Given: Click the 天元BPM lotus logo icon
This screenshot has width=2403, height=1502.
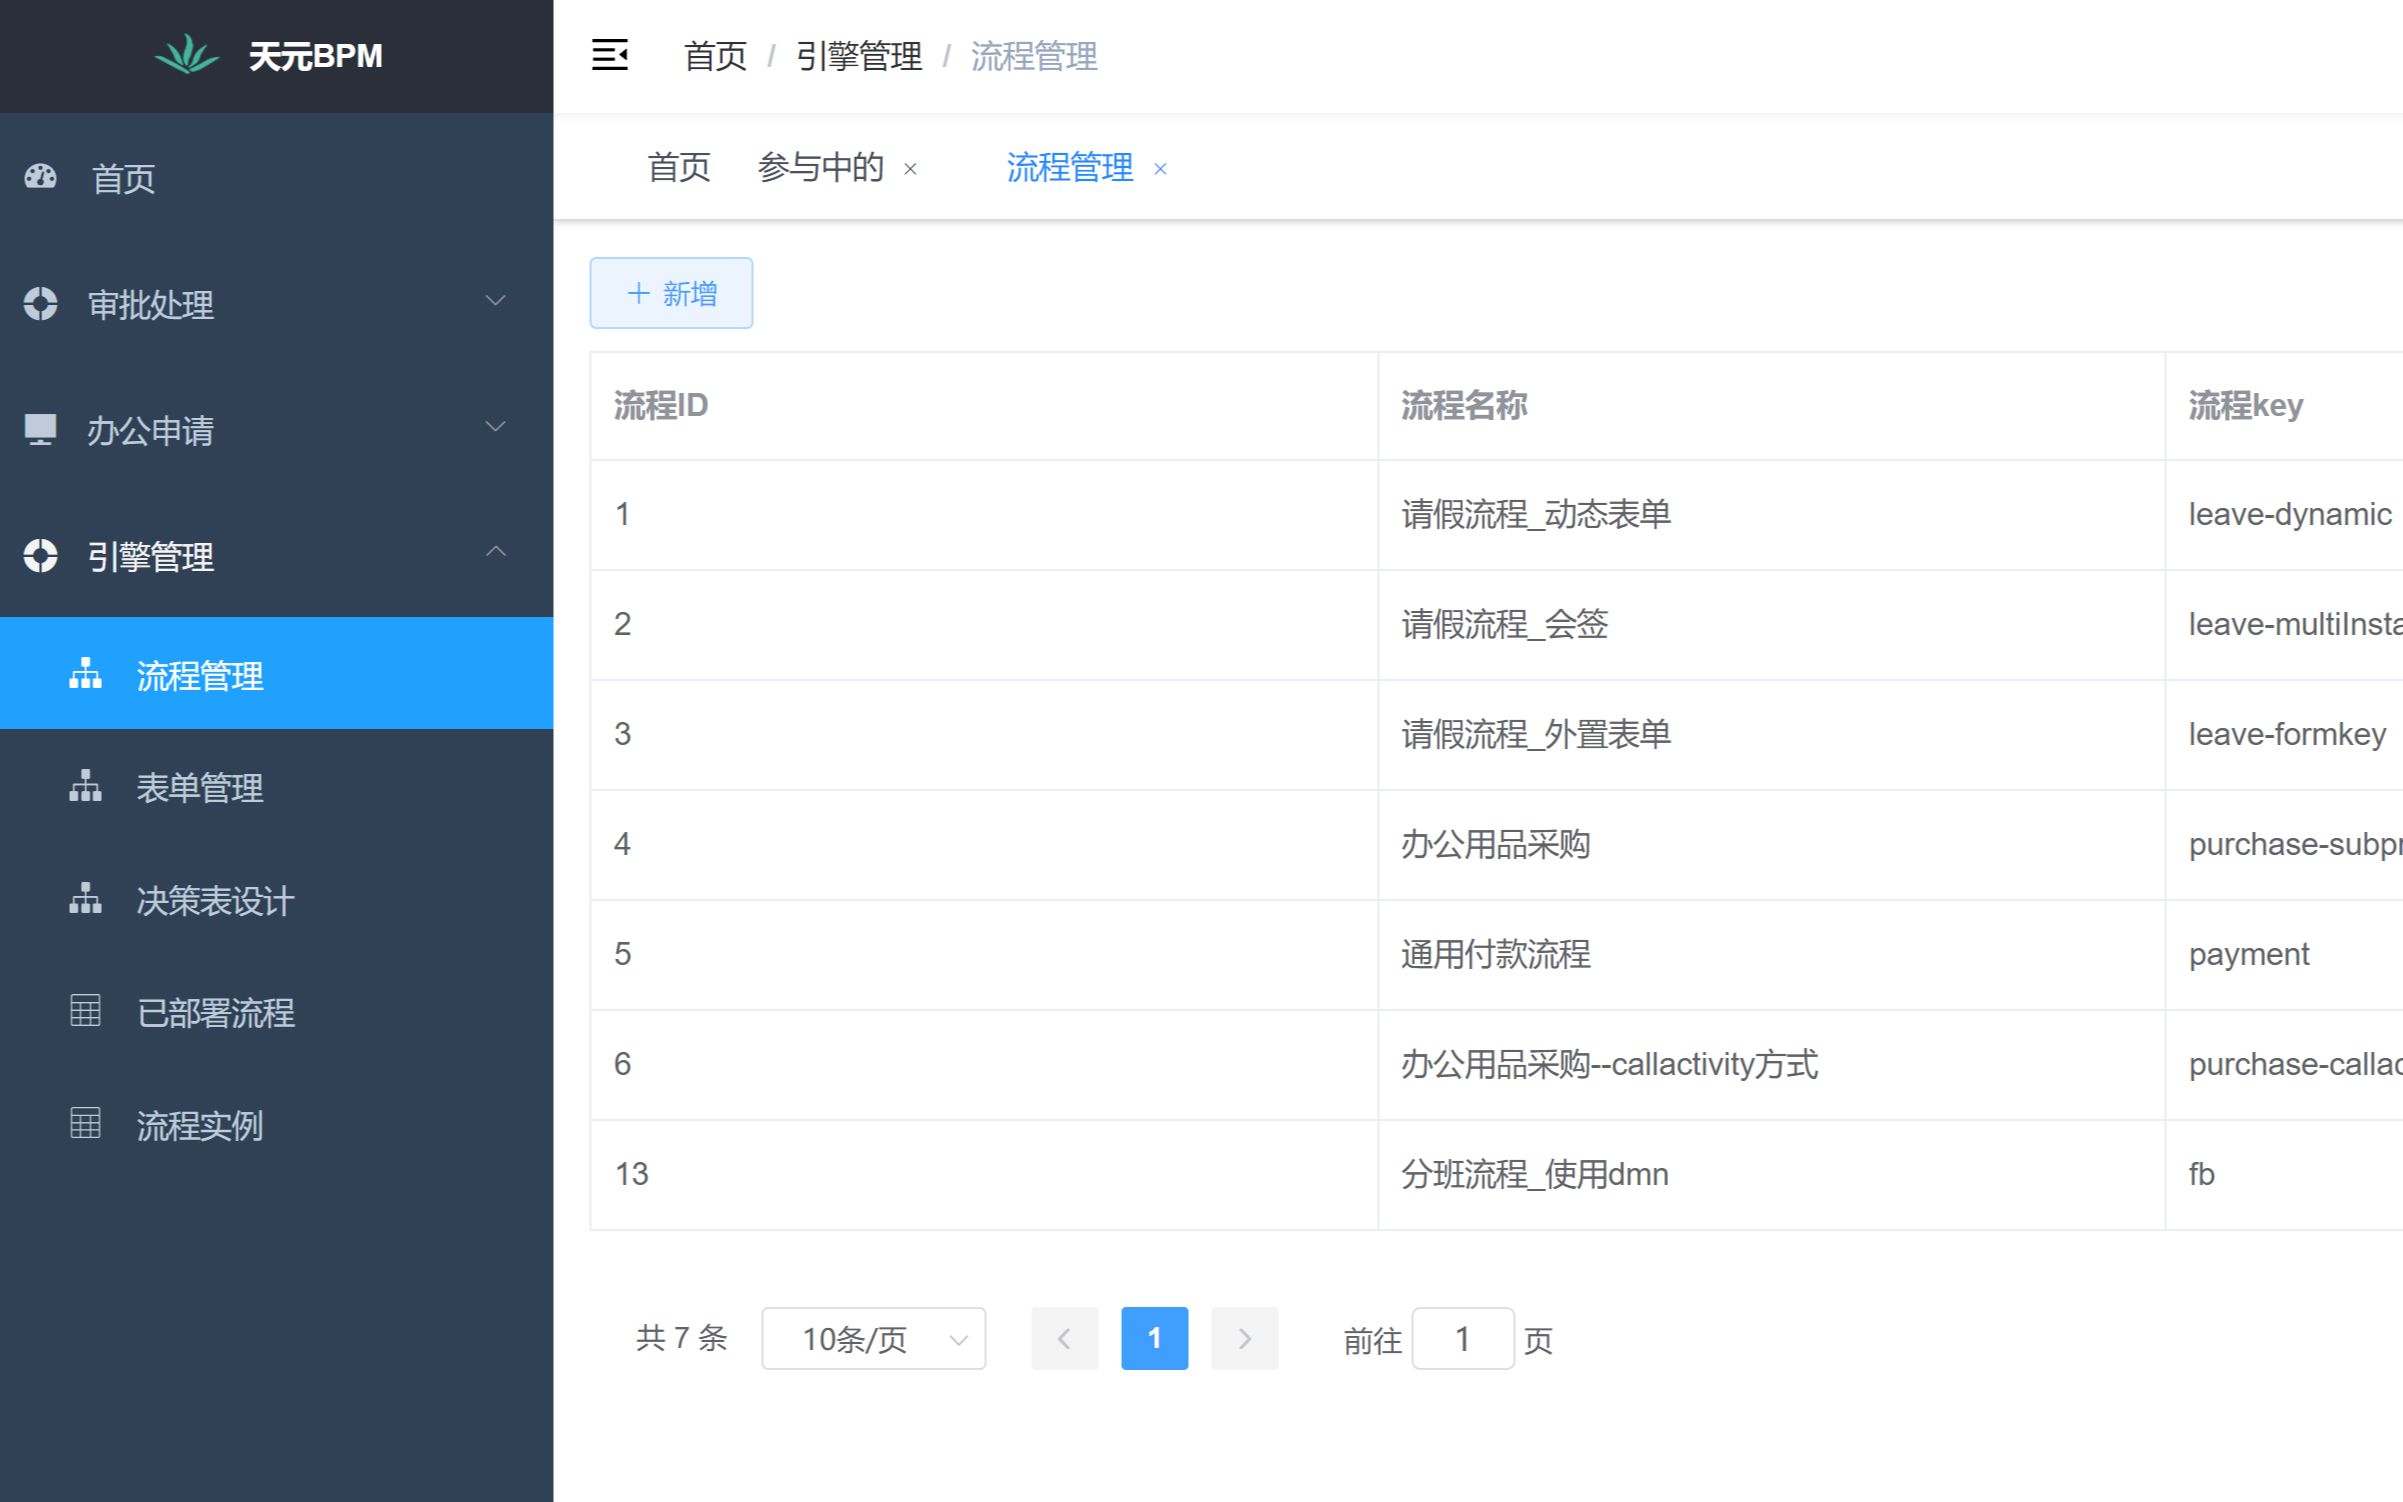Looking at the screenshot, I should [x=187, y=55].
